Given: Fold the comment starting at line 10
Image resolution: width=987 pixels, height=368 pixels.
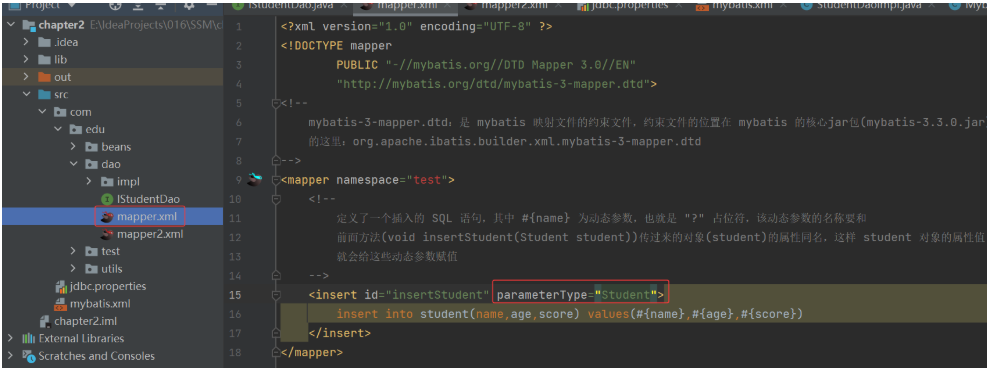Looking at the screenshot, I should 276,199.
